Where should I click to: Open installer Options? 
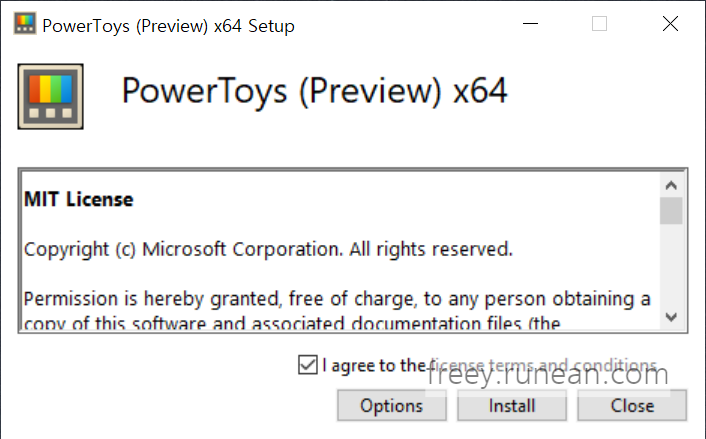pos(392,406)
